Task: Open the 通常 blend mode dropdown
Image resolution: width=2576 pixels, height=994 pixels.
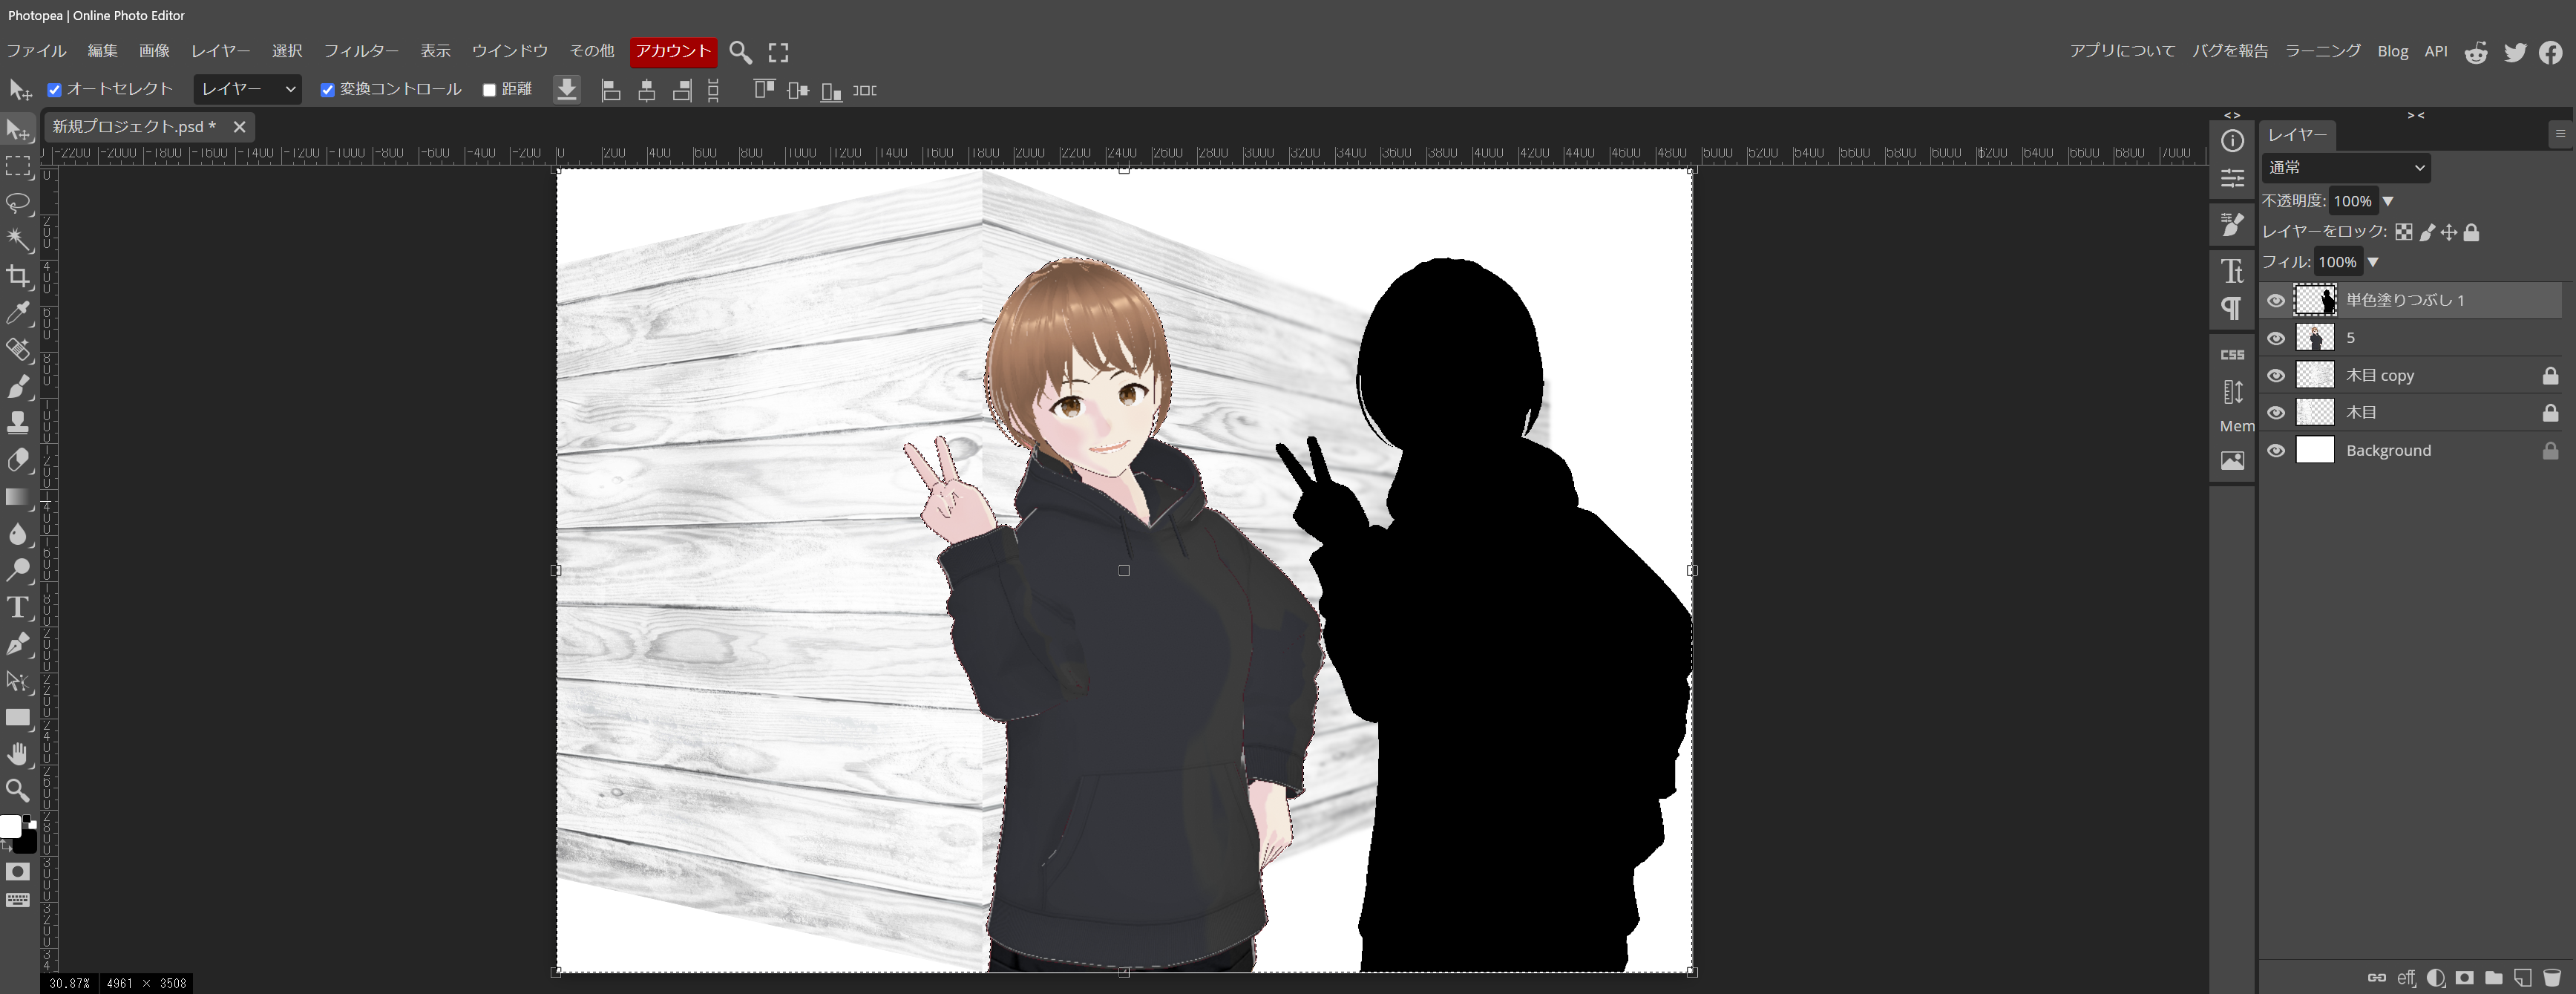Action: click(x=2345, y=167)
